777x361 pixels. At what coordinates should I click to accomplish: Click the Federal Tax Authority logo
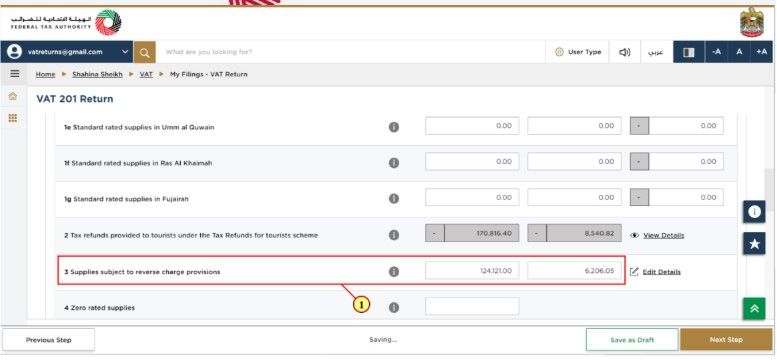66,23
